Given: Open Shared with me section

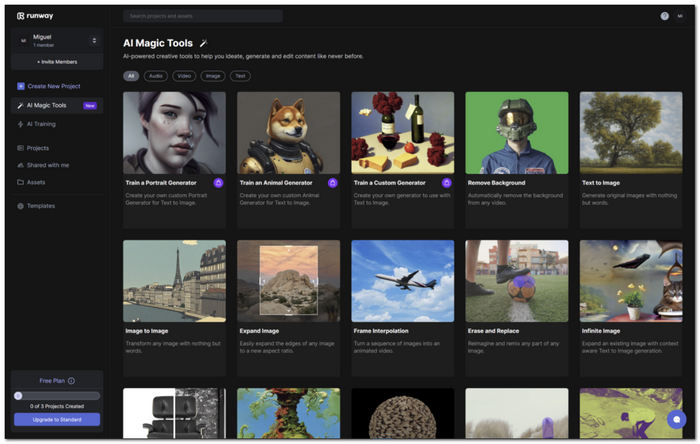Looking at the screenshot, I should tap(48, 165).
